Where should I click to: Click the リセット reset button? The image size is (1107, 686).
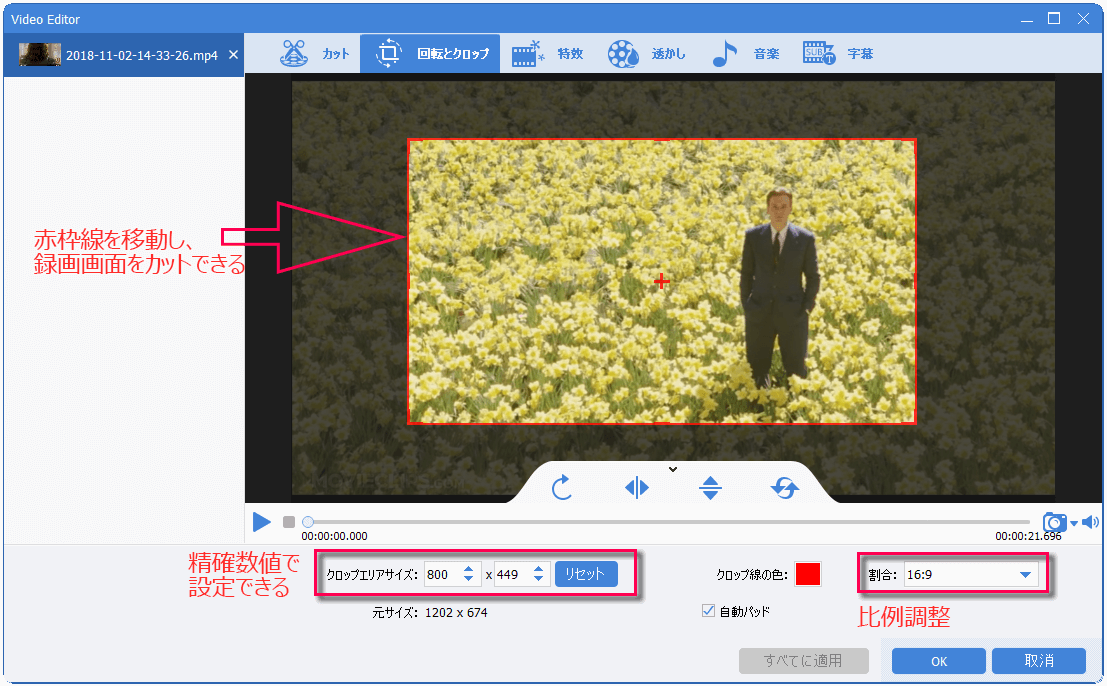pos(586,574)
